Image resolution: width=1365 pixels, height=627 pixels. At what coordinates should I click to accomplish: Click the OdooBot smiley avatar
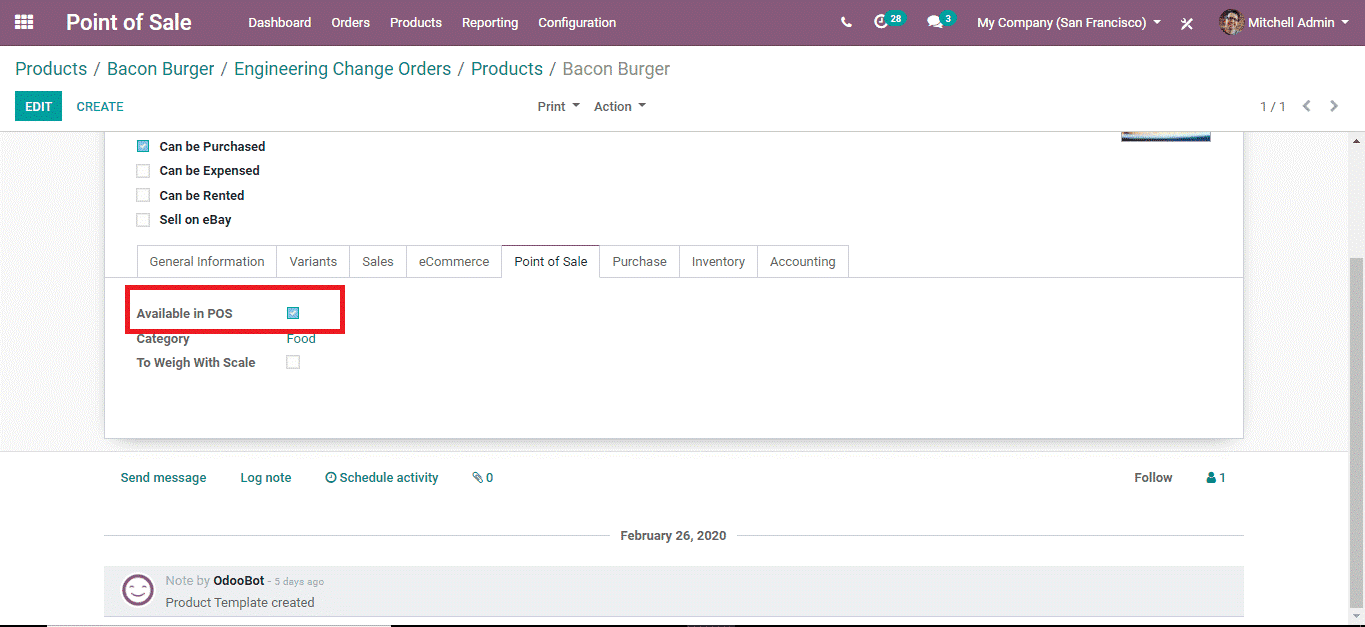138,590
